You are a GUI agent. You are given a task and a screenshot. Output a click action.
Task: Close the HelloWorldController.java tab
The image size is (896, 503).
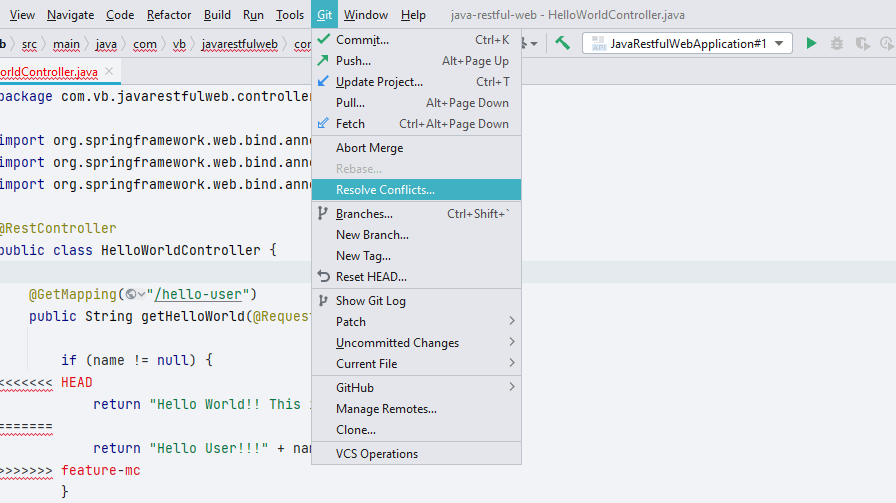(110, 72)
